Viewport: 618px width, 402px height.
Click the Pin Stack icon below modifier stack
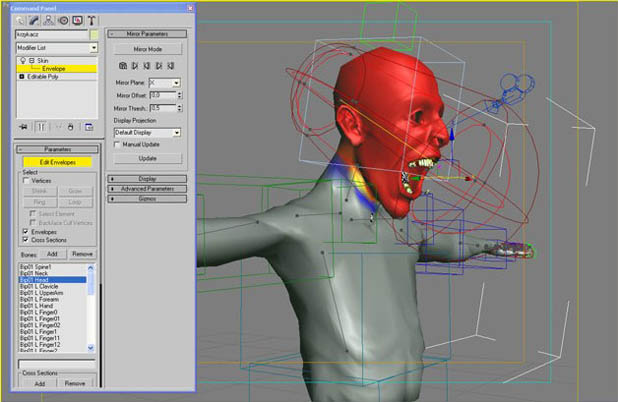23,127
